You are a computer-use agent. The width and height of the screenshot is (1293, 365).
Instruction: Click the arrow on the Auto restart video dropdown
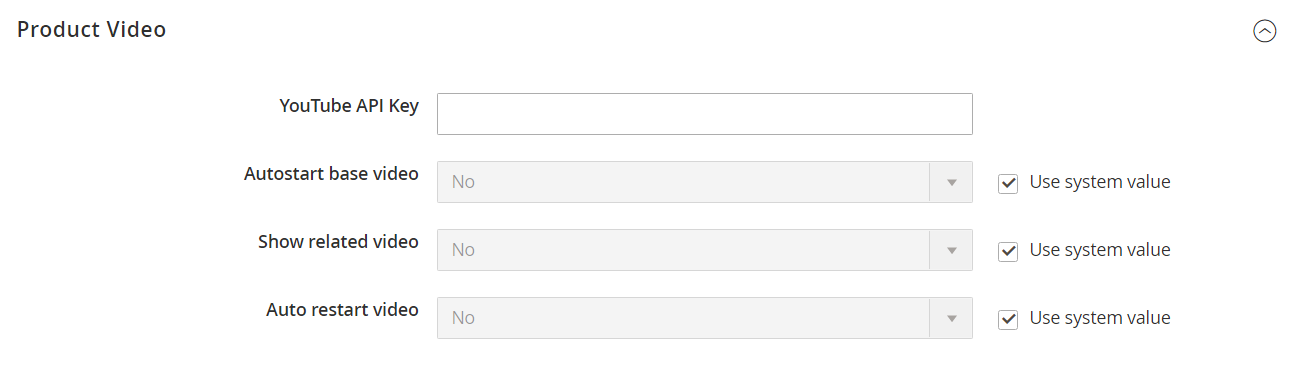[952, 318]
